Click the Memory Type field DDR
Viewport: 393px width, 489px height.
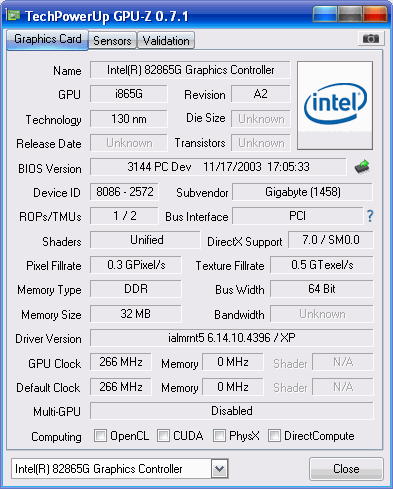coord(136,289)
